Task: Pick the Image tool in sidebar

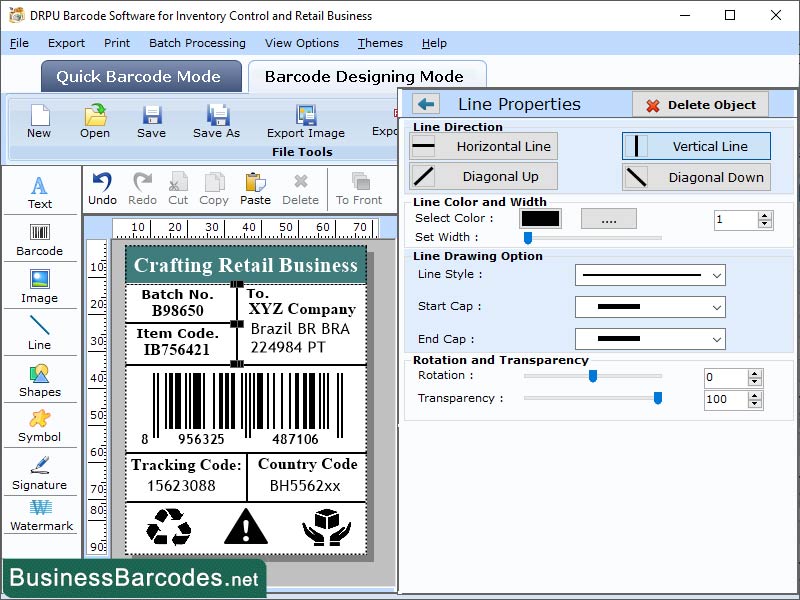Action: pos(40,286)
